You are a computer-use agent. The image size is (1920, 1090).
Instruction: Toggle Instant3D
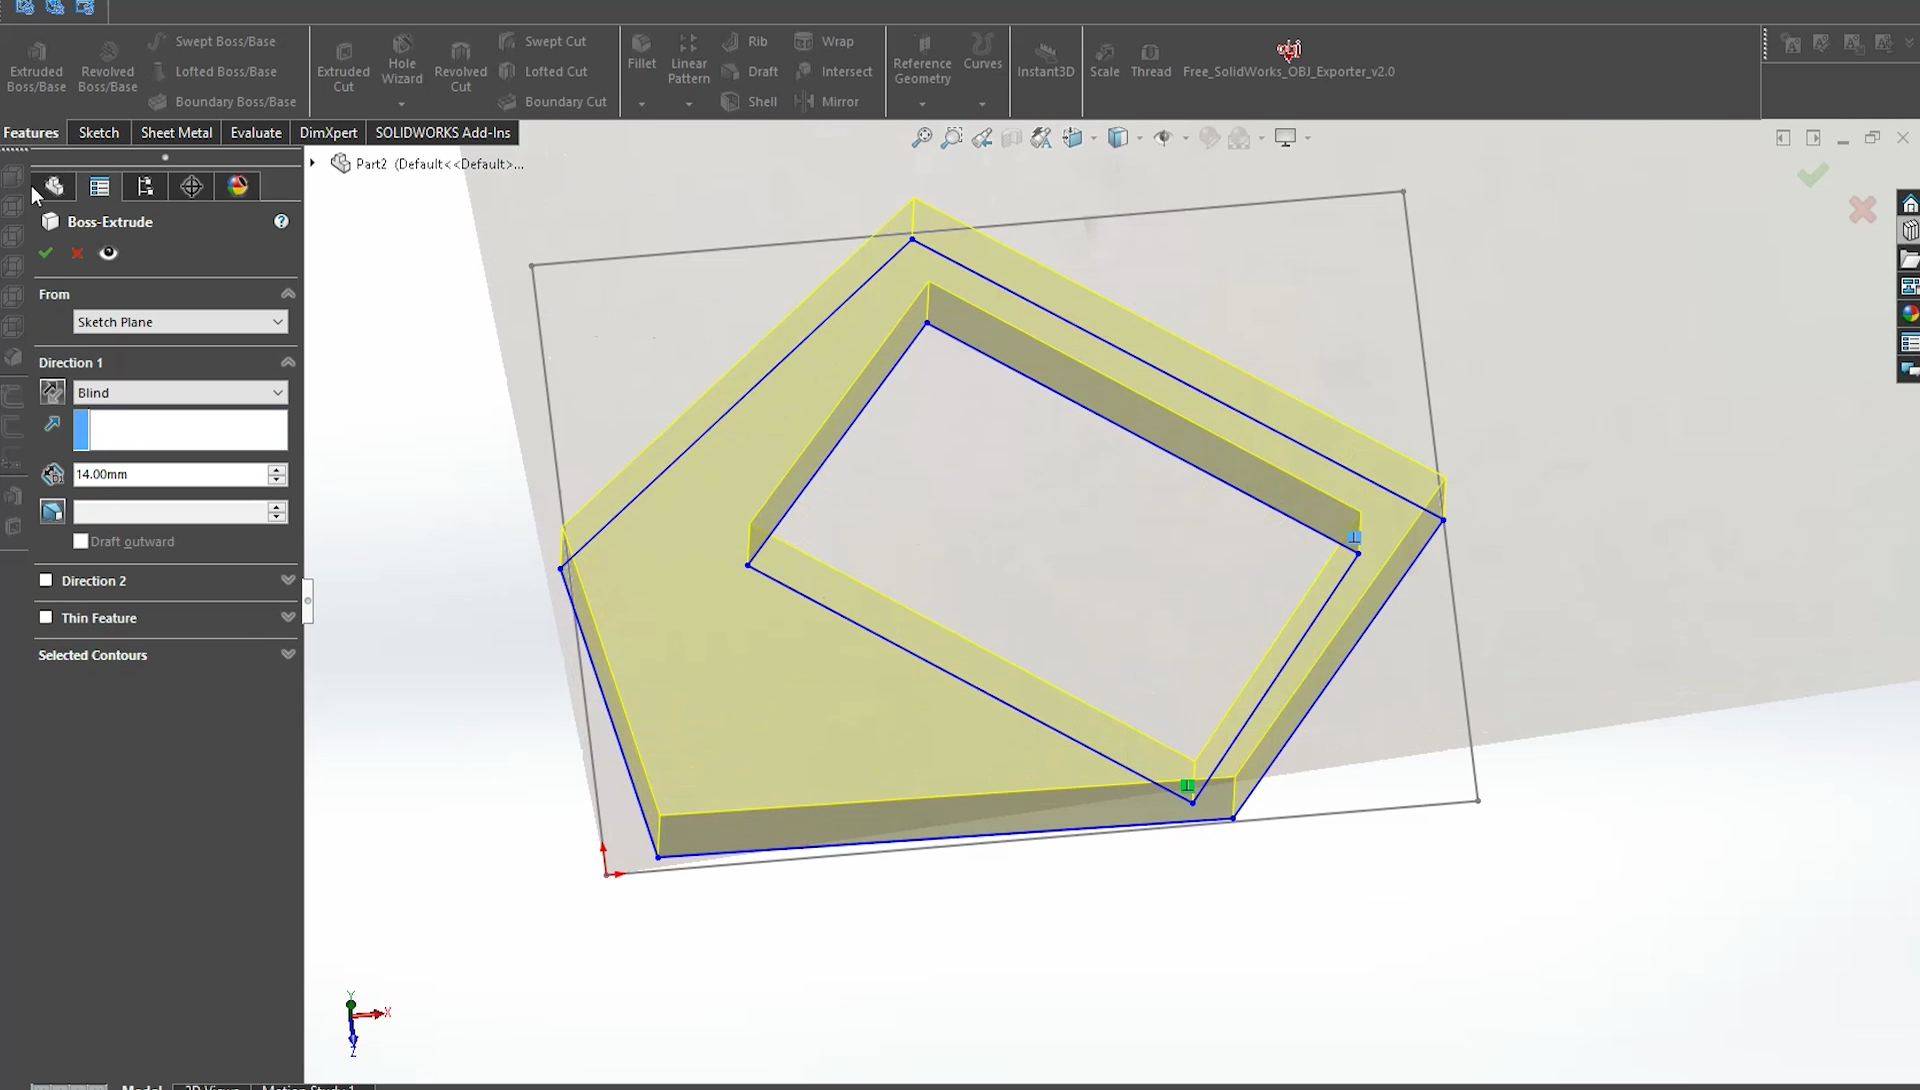(x=1045, y=60)
